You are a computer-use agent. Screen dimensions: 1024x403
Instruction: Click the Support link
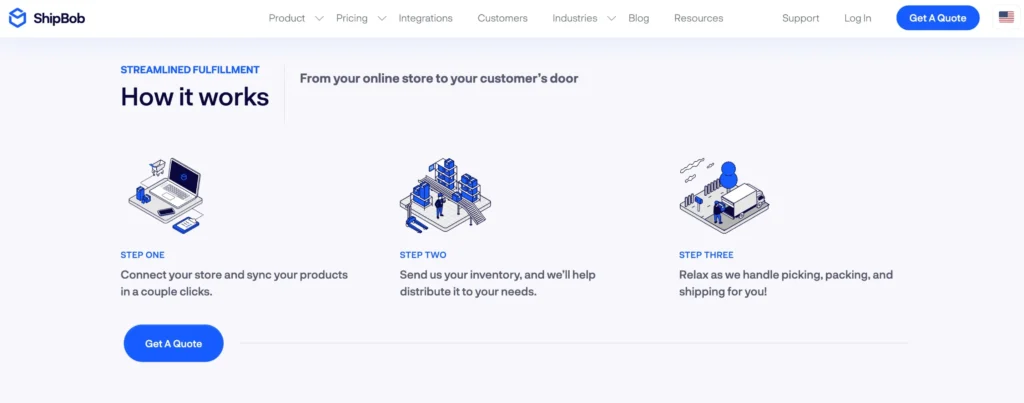tap(800, 18)
